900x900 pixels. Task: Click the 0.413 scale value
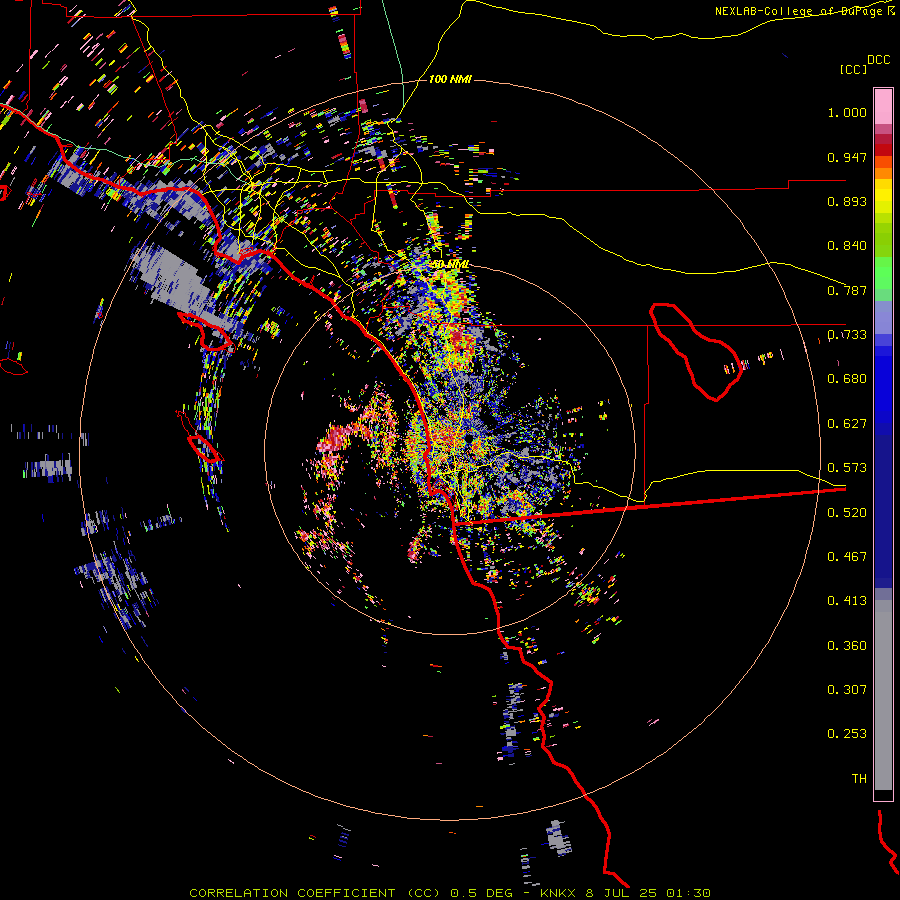click(x=847, y=601)
